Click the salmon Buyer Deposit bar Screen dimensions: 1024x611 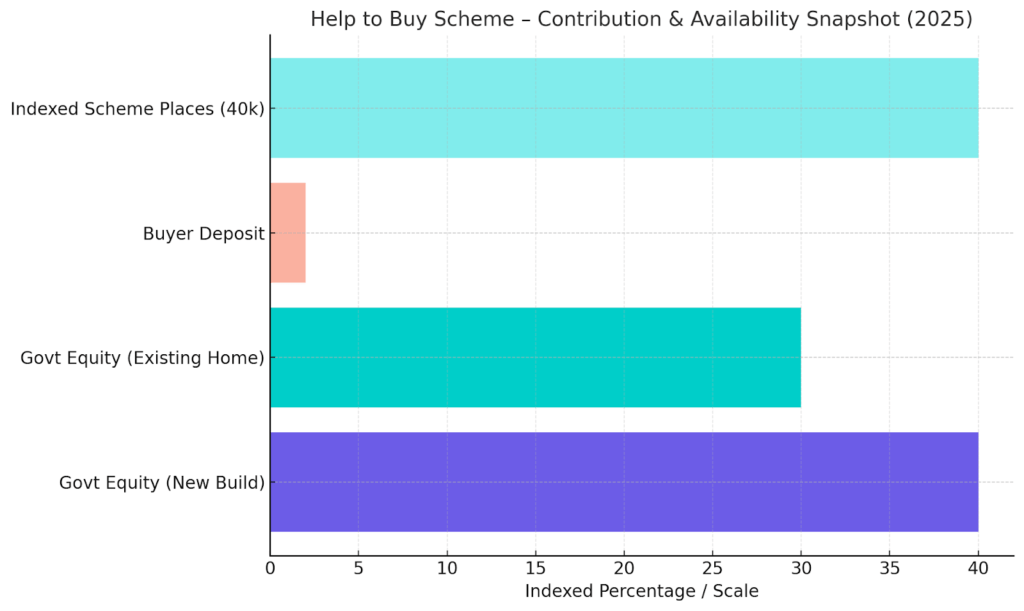[287, 233]
